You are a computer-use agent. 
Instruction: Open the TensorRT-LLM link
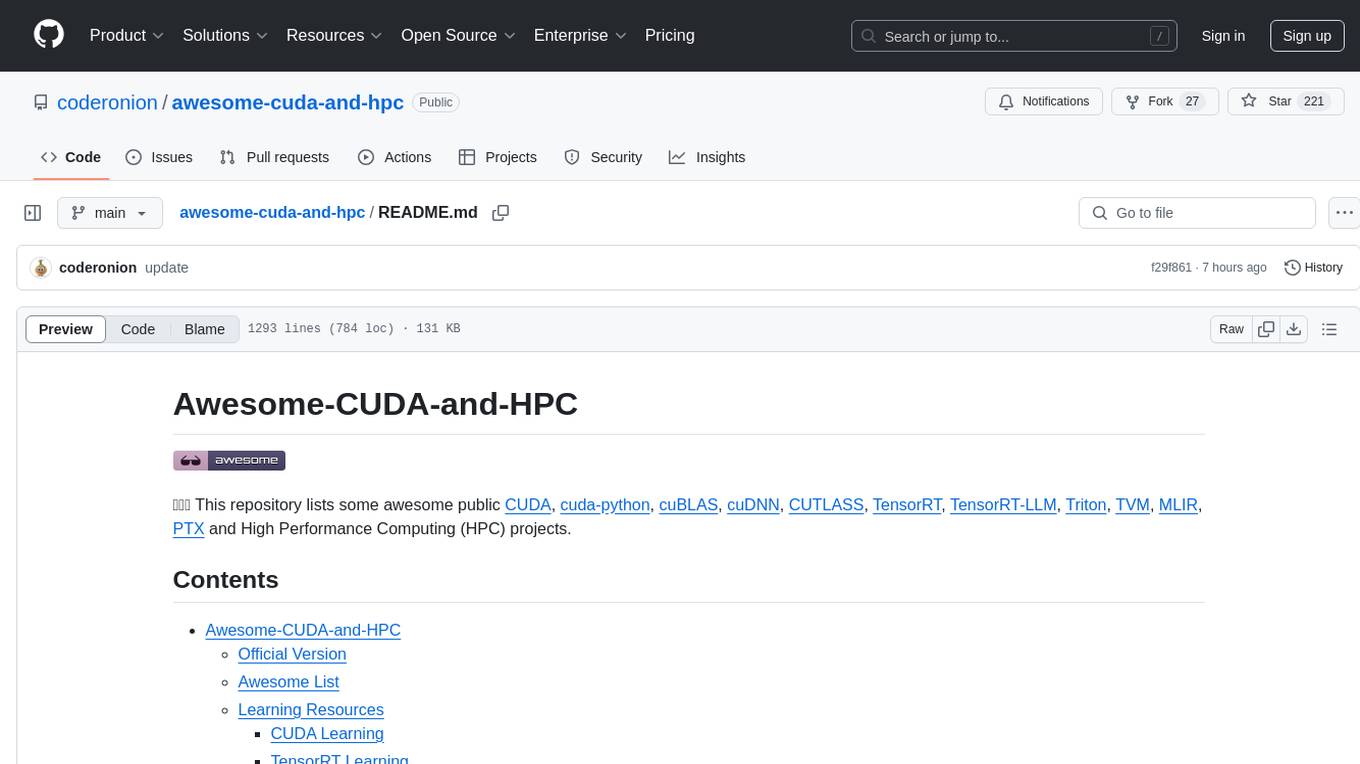coord(1003,505)
